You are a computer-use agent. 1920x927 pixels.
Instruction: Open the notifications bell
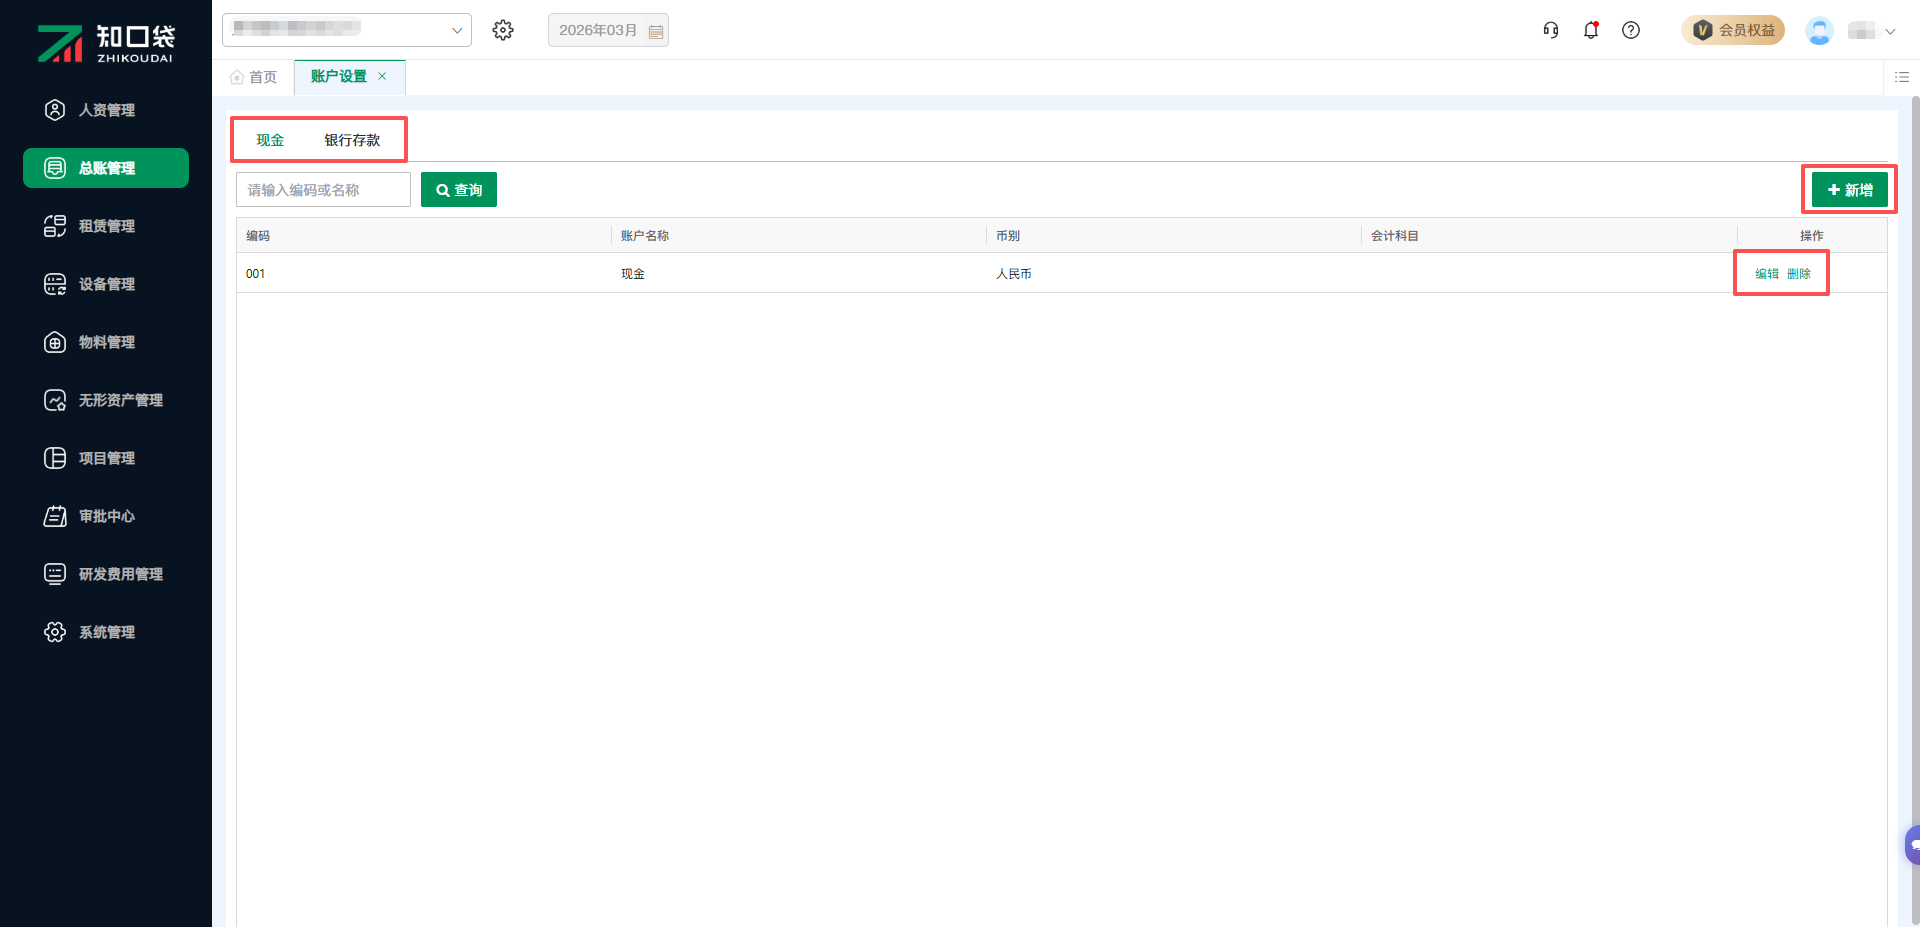click(x=1591, y=30)
